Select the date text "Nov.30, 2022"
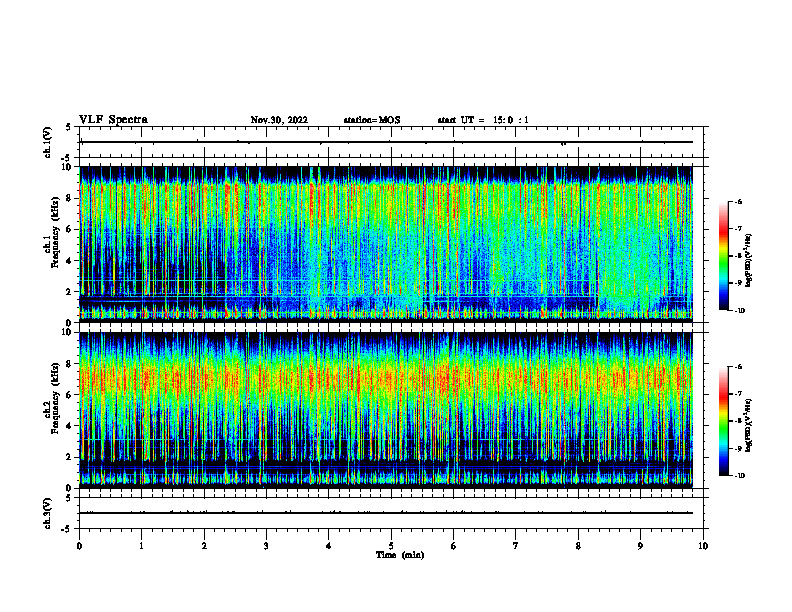792x612 pixels. click(x=279, y=120)
